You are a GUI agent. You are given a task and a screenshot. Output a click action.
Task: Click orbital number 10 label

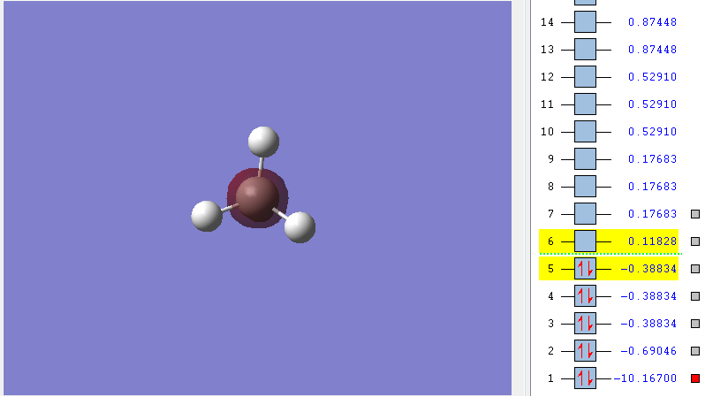click(547, 132)
